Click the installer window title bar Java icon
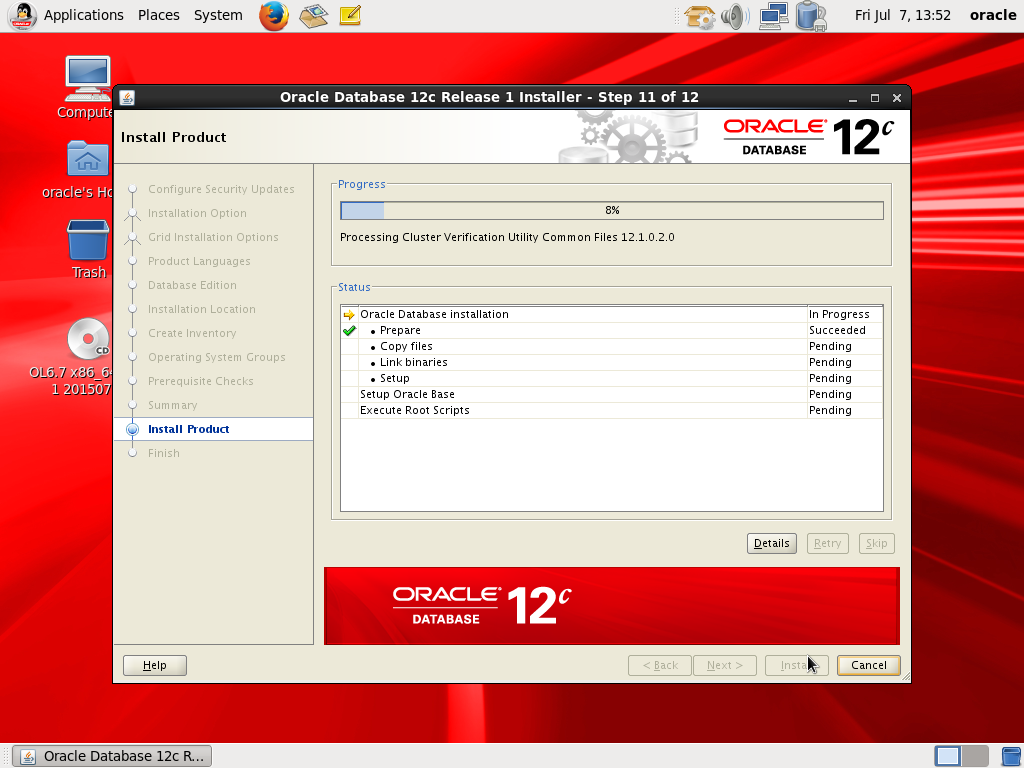Viewport: 1024px width, 768px height. coord(127,97)
